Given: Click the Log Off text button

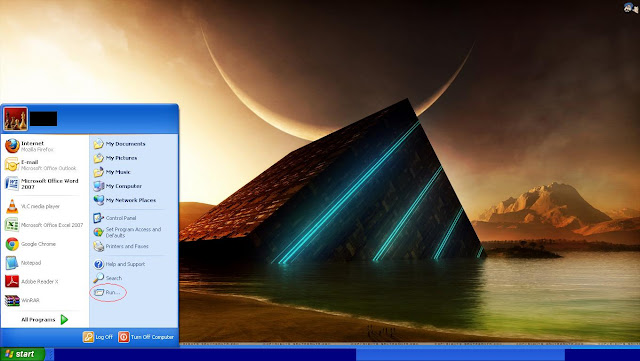Looking at the screenshot, I should coord(104,337).
